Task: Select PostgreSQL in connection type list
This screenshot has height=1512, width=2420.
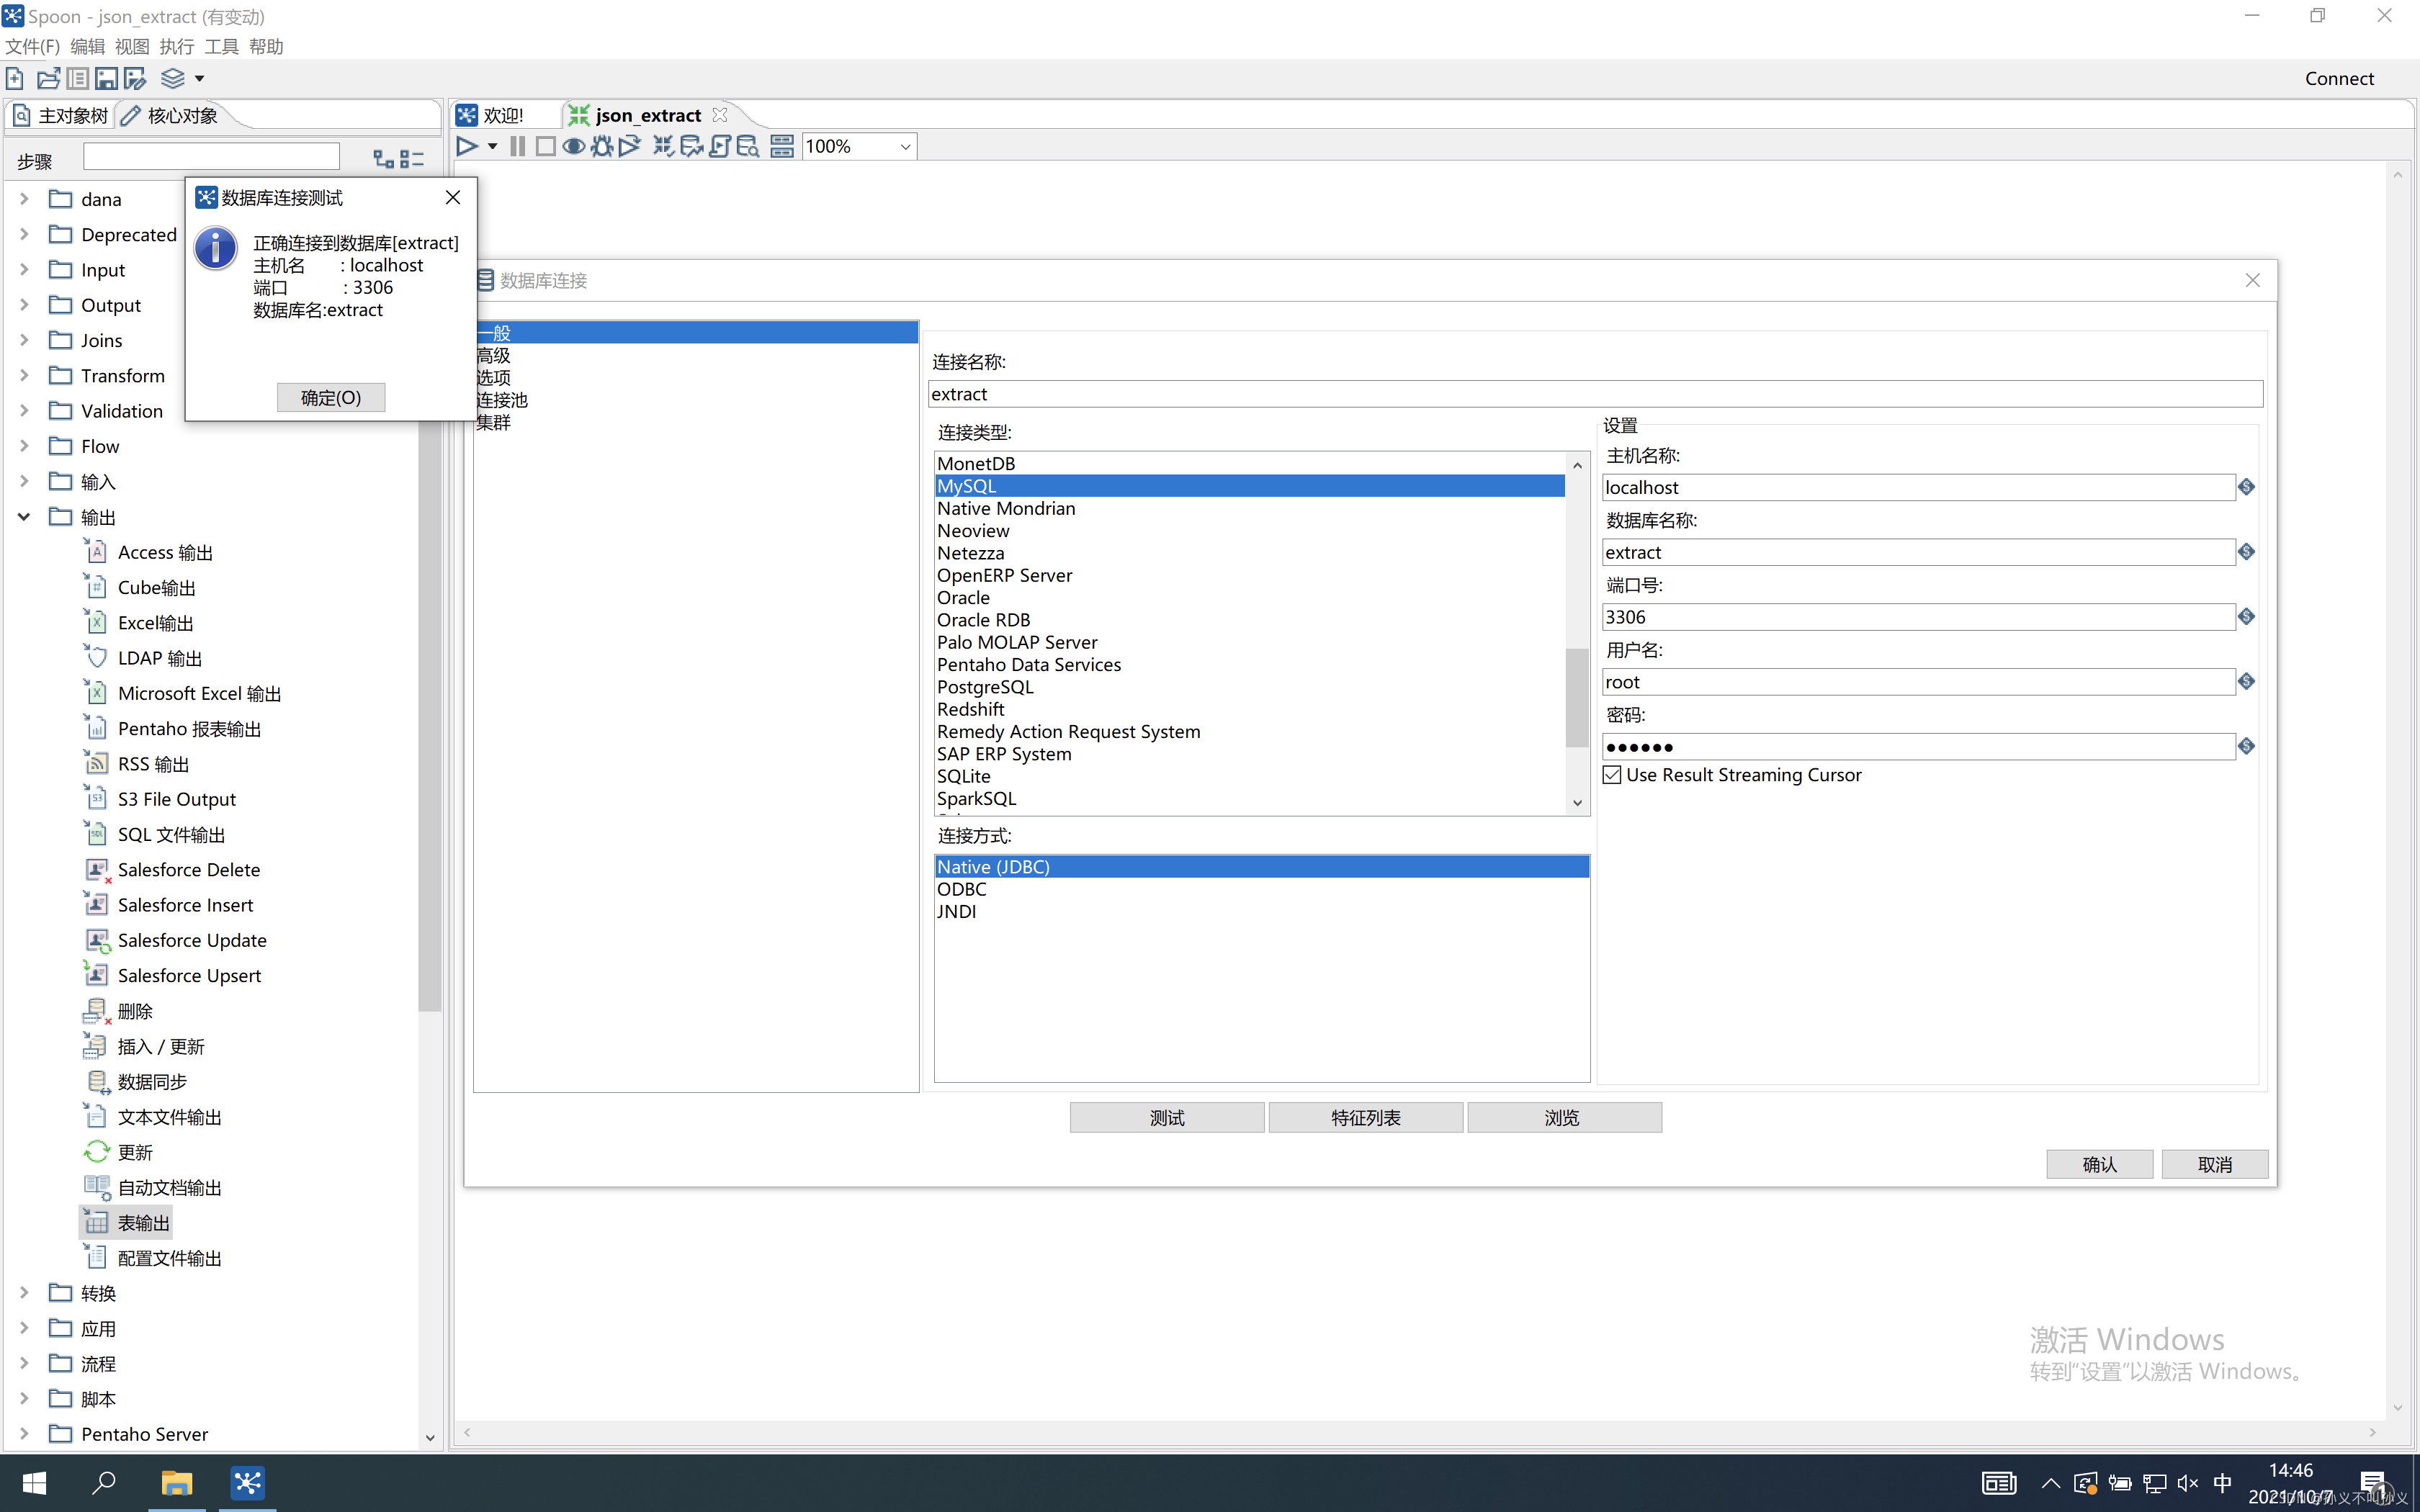Action: (x=985, y=687)
